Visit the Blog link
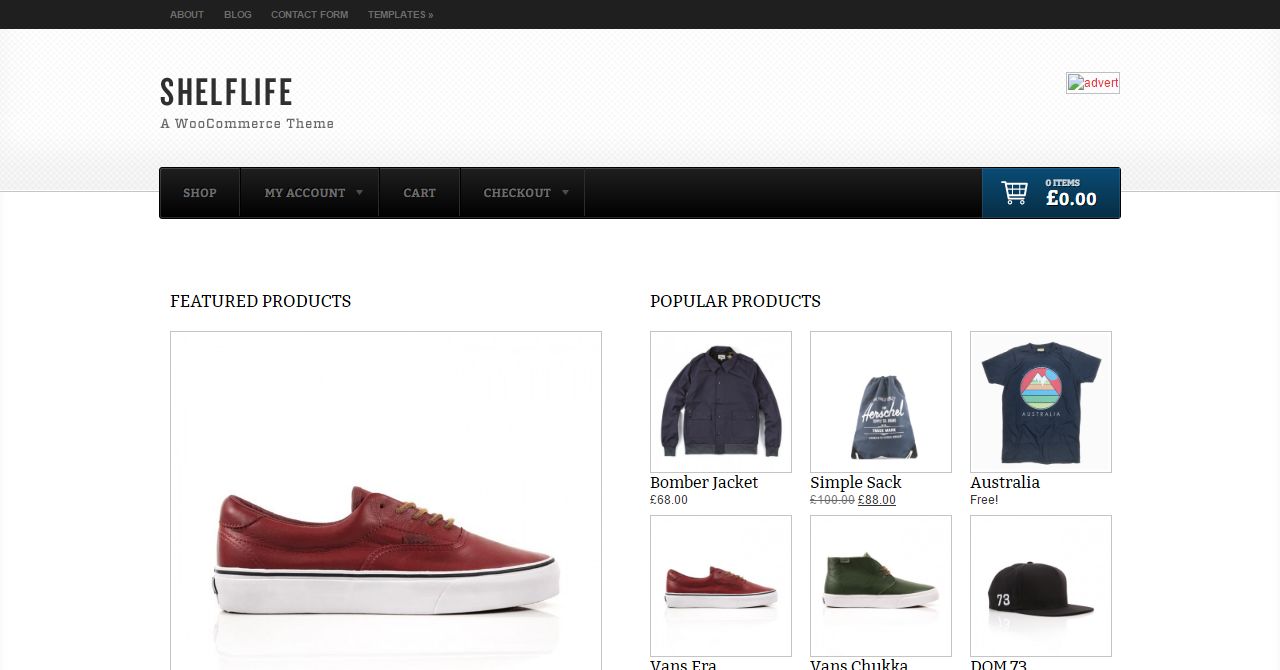1280x670 pixels. coord(238,15)
